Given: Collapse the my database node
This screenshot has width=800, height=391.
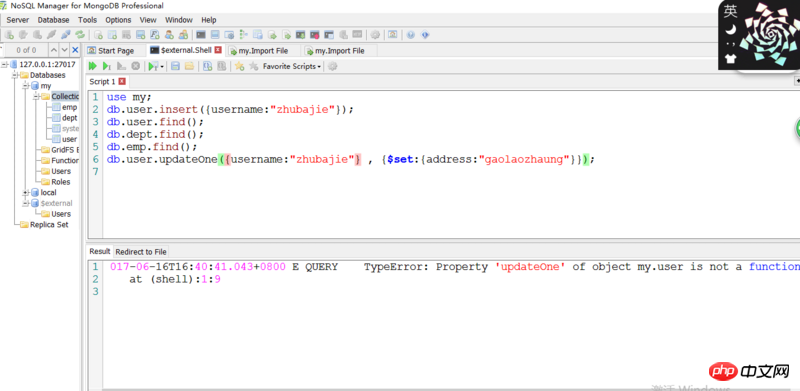Looking at the screenshot, I should pyautogui.click(x=26, y=86).
